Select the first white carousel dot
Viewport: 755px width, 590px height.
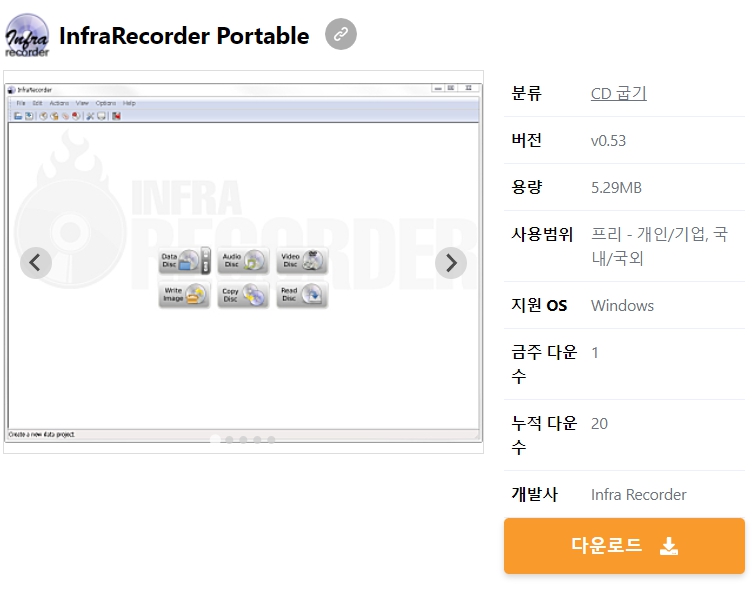215,439
